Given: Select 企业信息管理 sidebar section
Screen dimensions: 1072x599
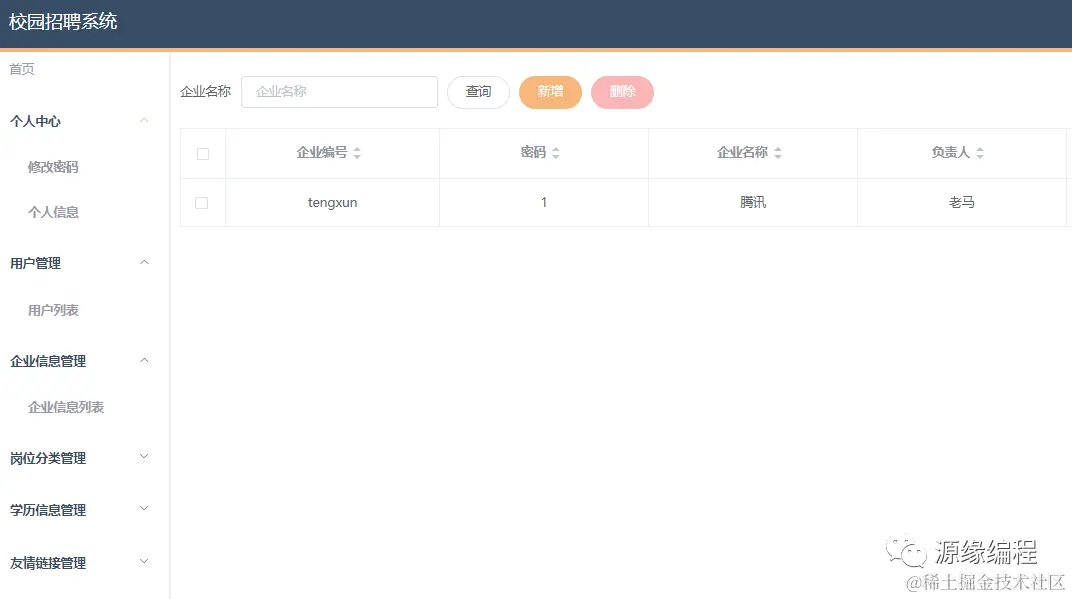Looking at the screenshot, I should (x=48, y=361).
